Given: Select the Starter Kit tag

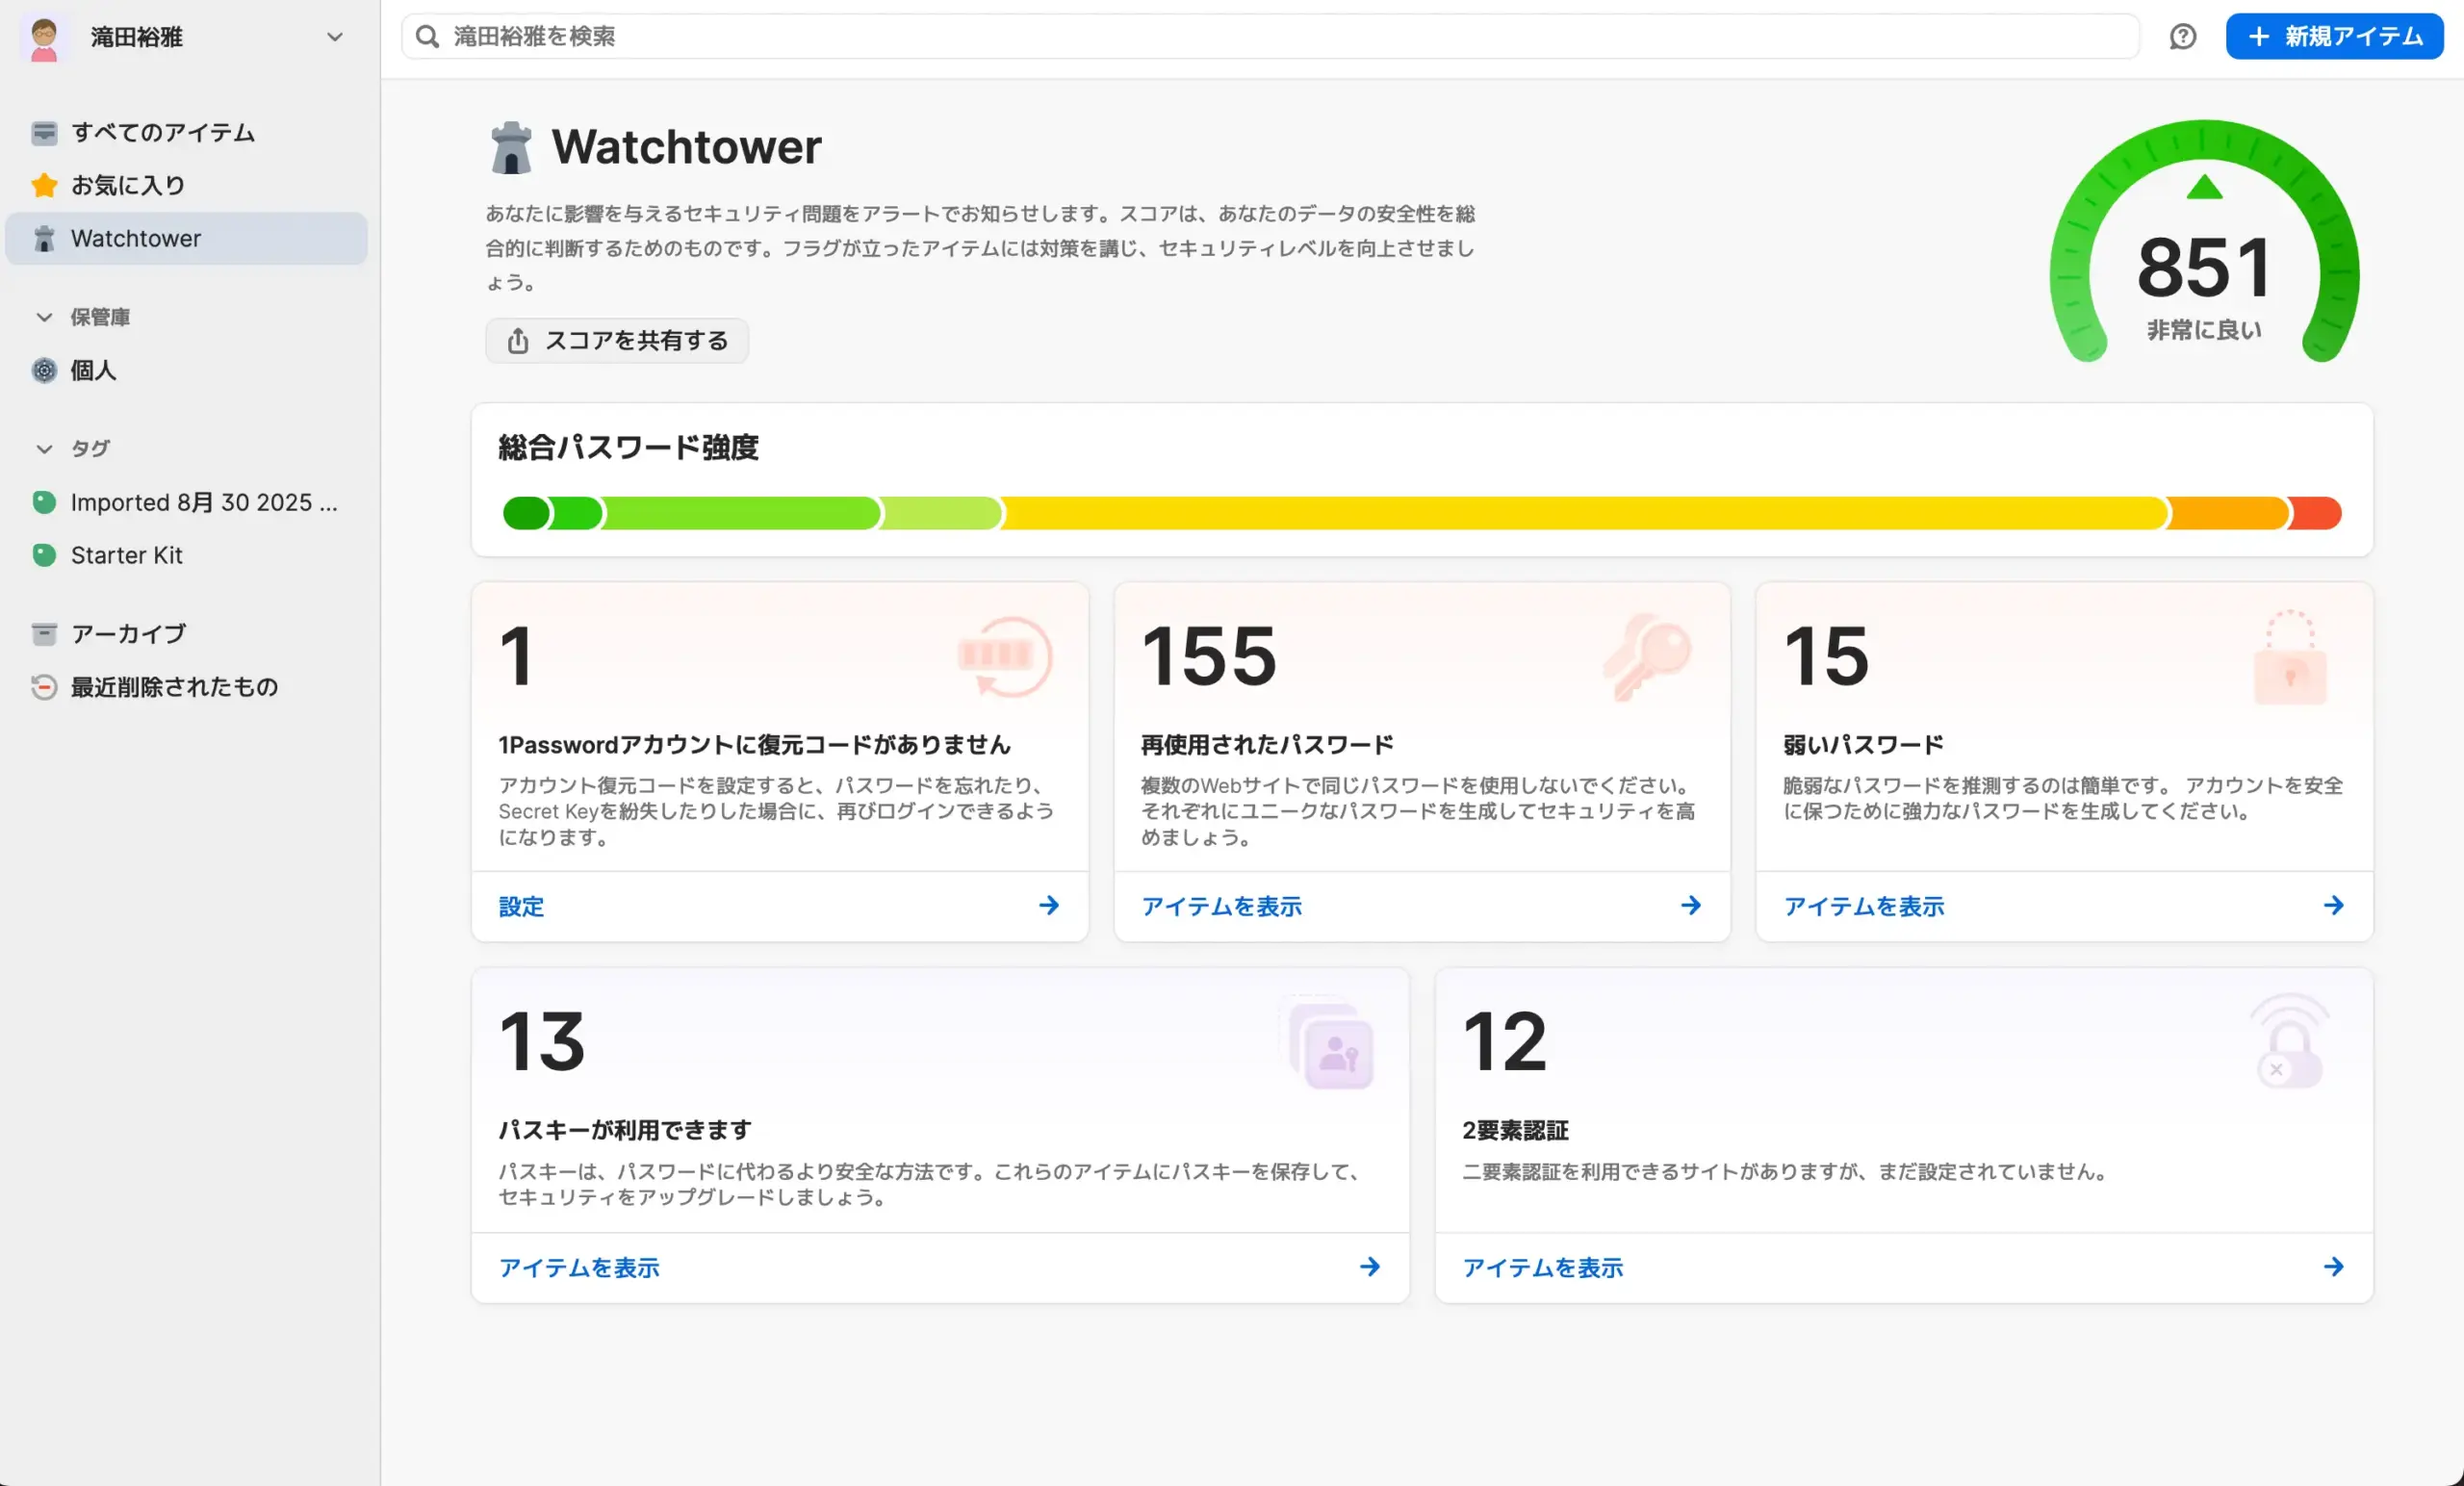Looking at the screenshot, I should tap(186, 555).
